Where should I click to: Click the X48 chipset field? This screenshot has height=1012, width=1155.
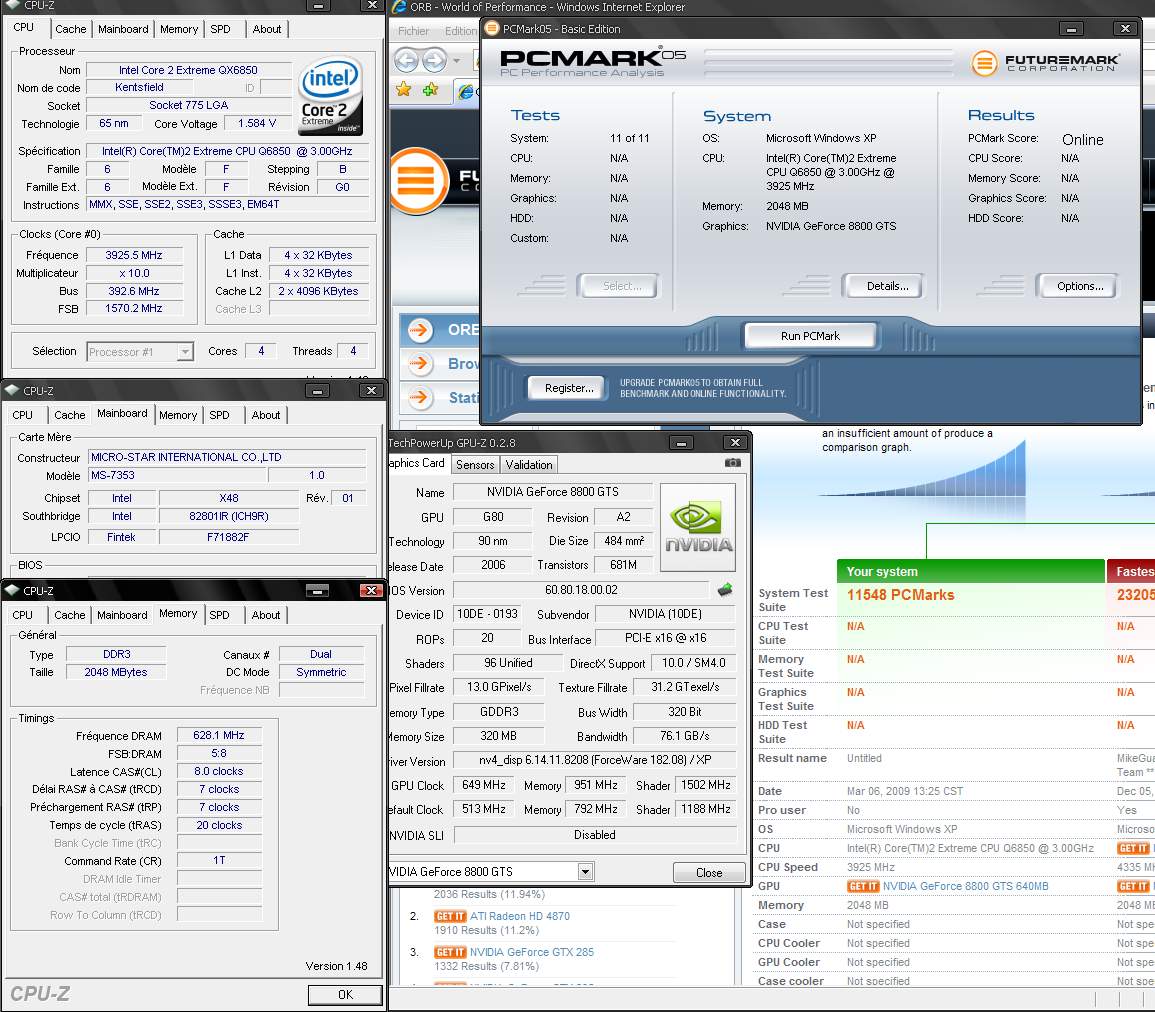[x=228, y=498]
